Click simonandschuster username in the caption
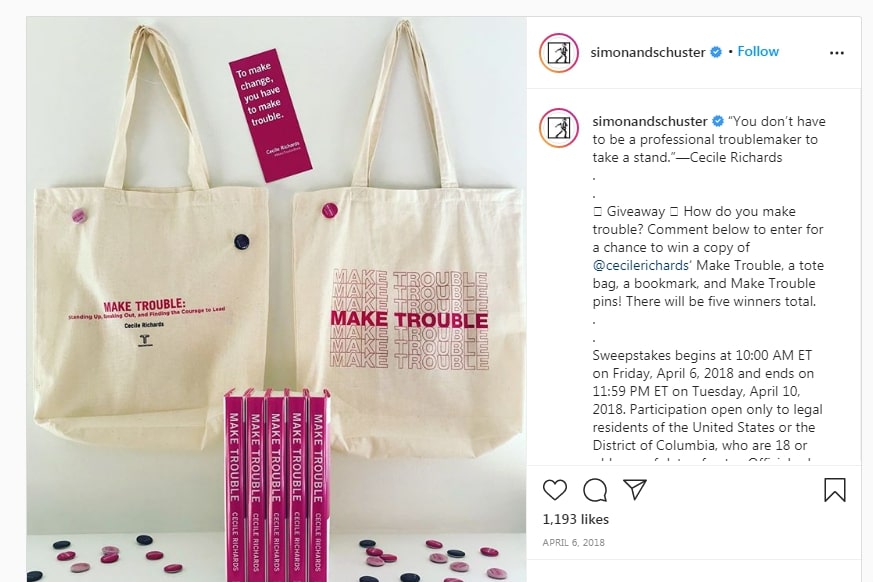 650,121
